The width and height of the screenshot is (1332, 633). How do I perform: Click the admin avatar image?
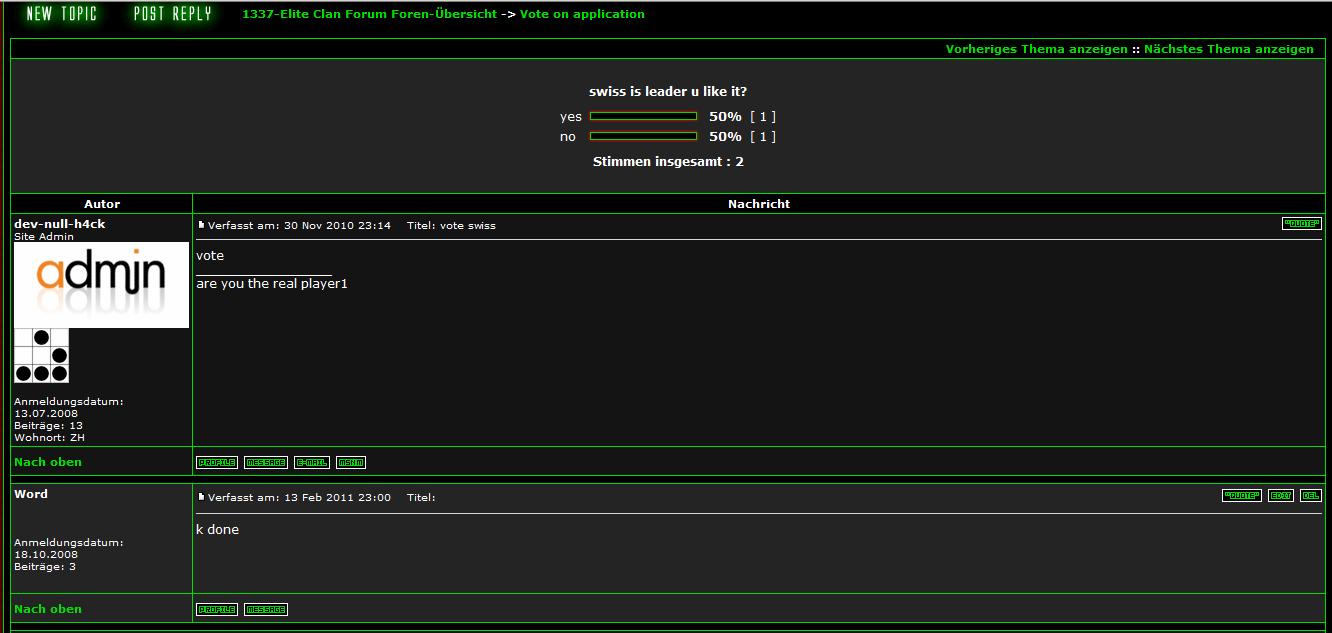click(x=101, y=284)
